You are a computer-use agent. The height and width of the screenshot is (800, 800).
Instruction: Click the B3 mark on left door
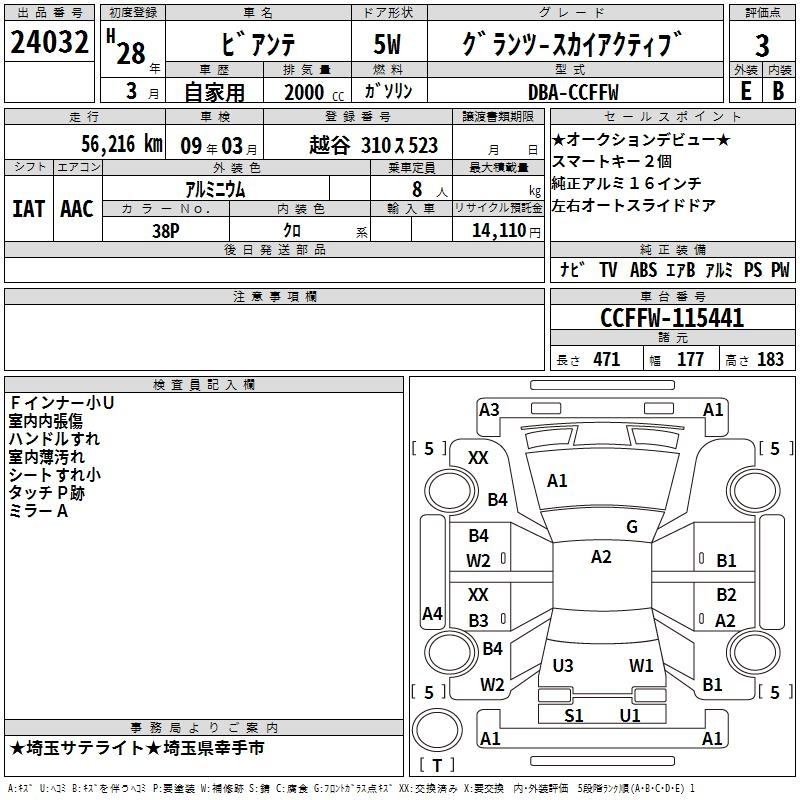point(479,620)
